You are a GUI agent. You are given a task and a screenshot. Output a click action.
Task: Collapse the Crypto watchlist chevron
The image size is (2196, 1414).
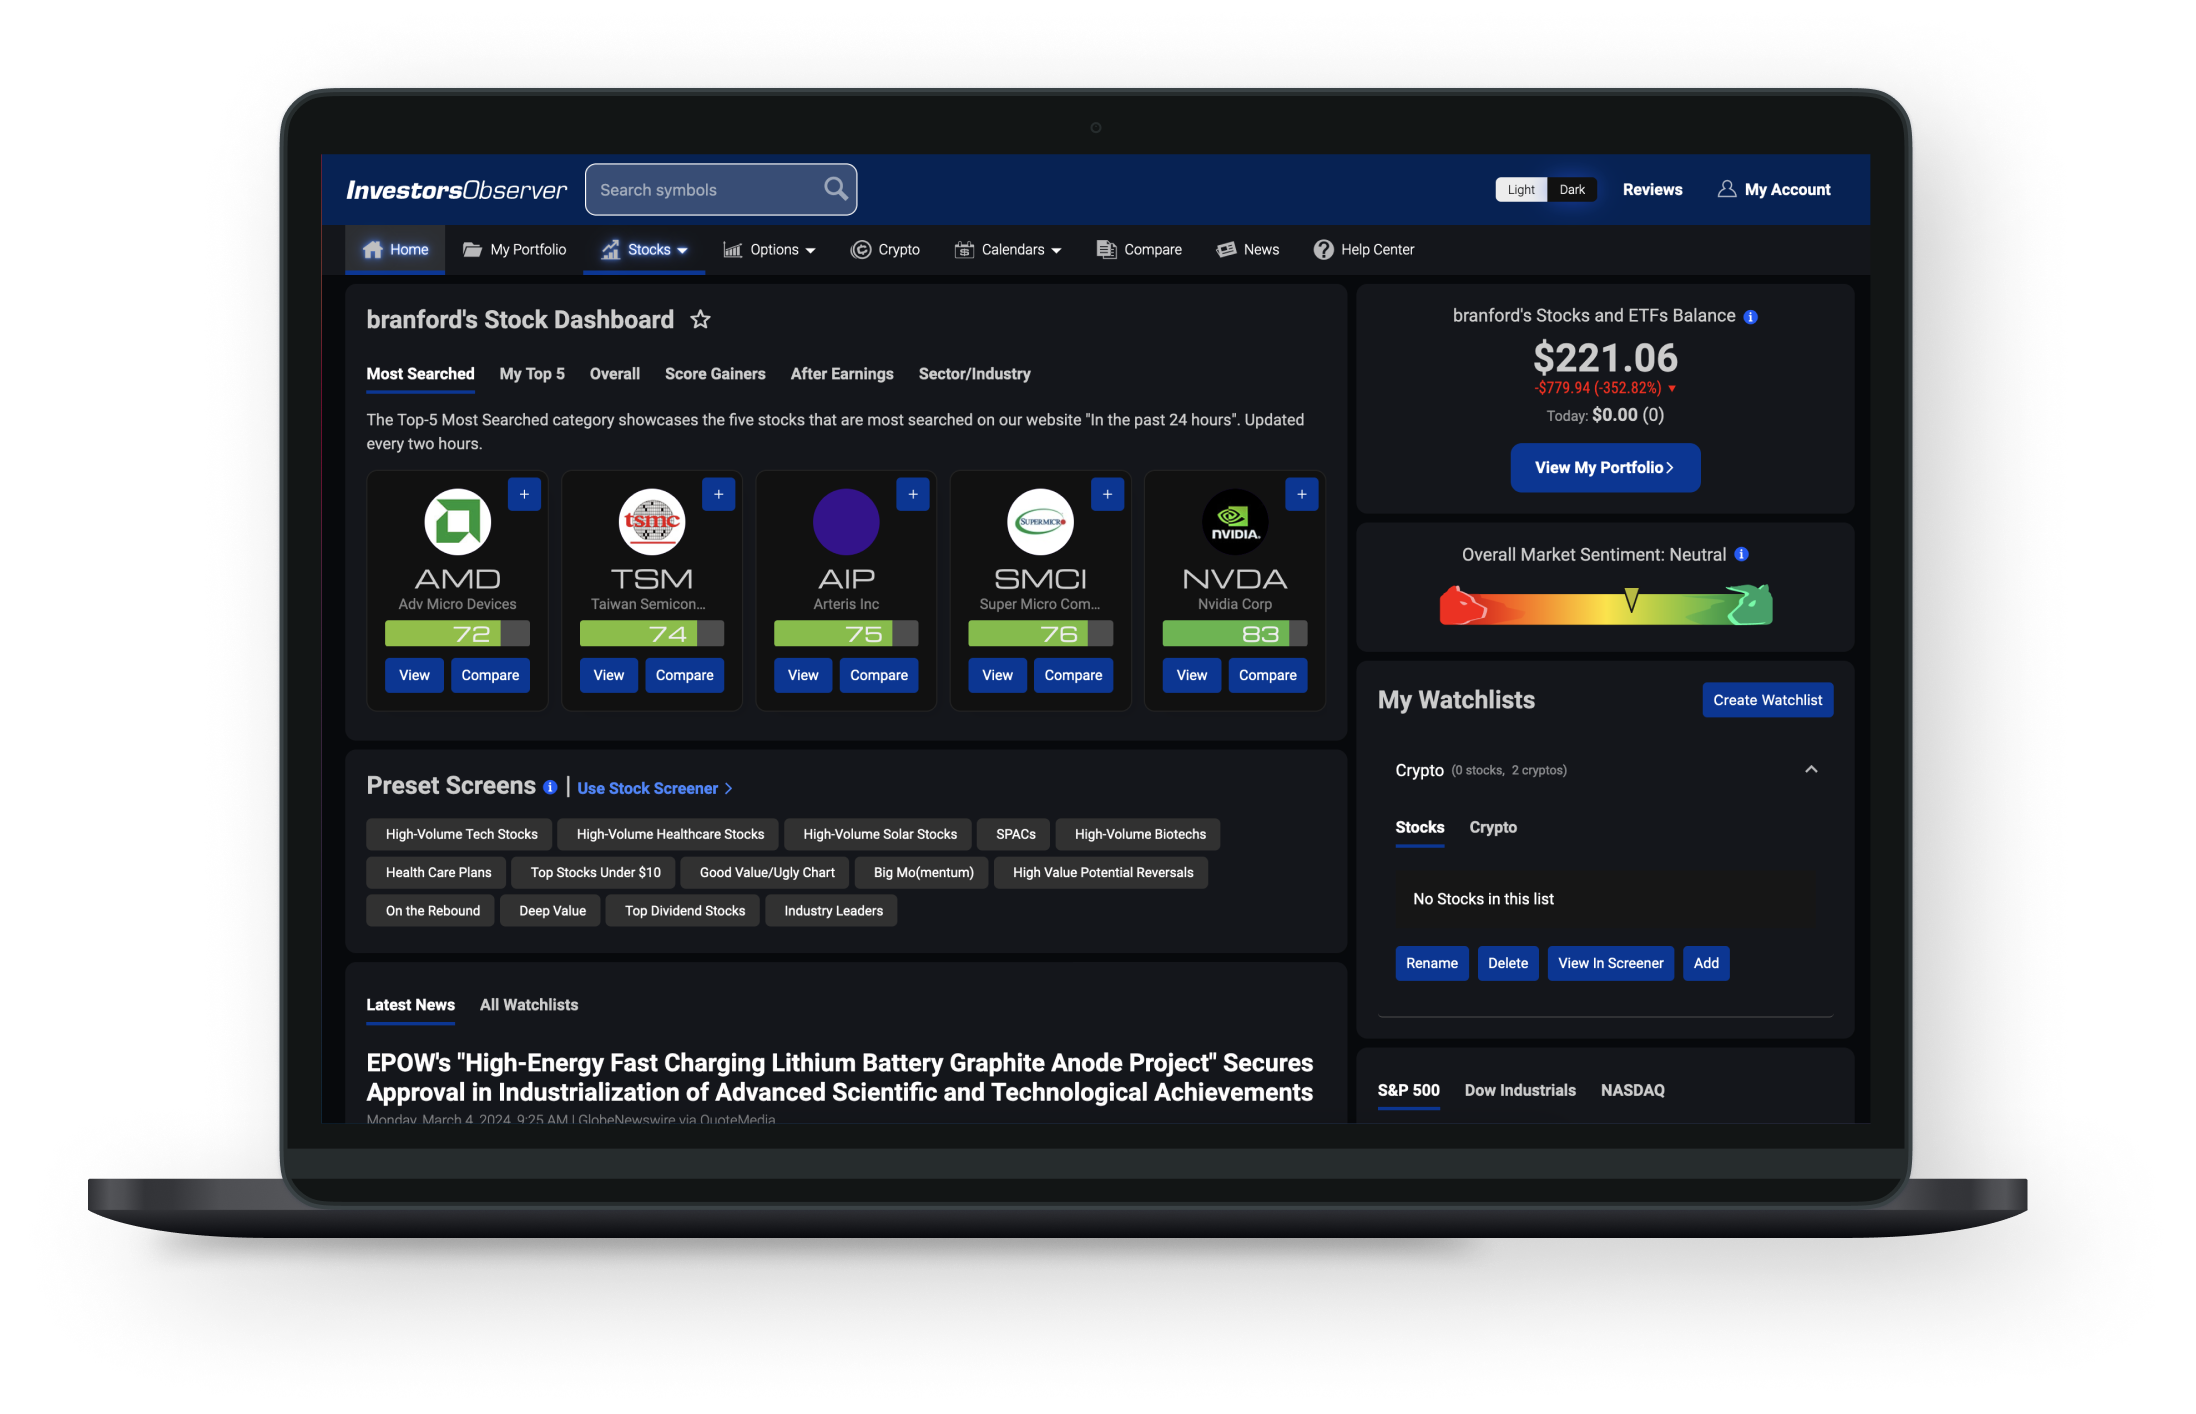pyautogui.click(x=1810, y=769)
